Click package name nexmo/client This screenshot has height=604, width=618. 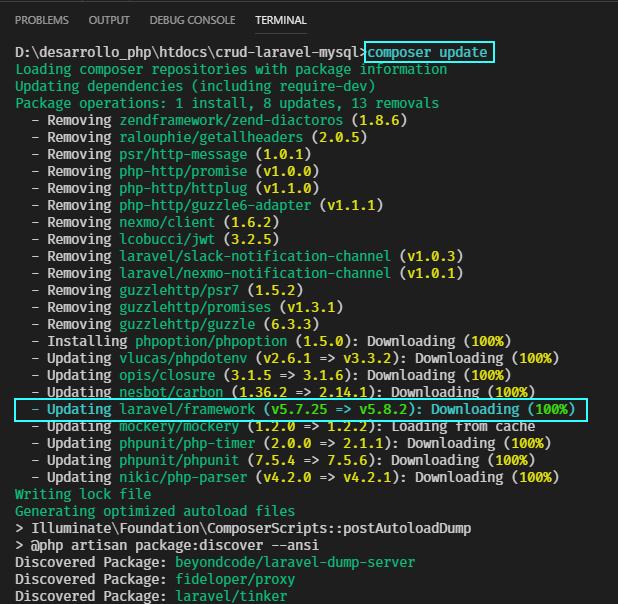point(167,222)
